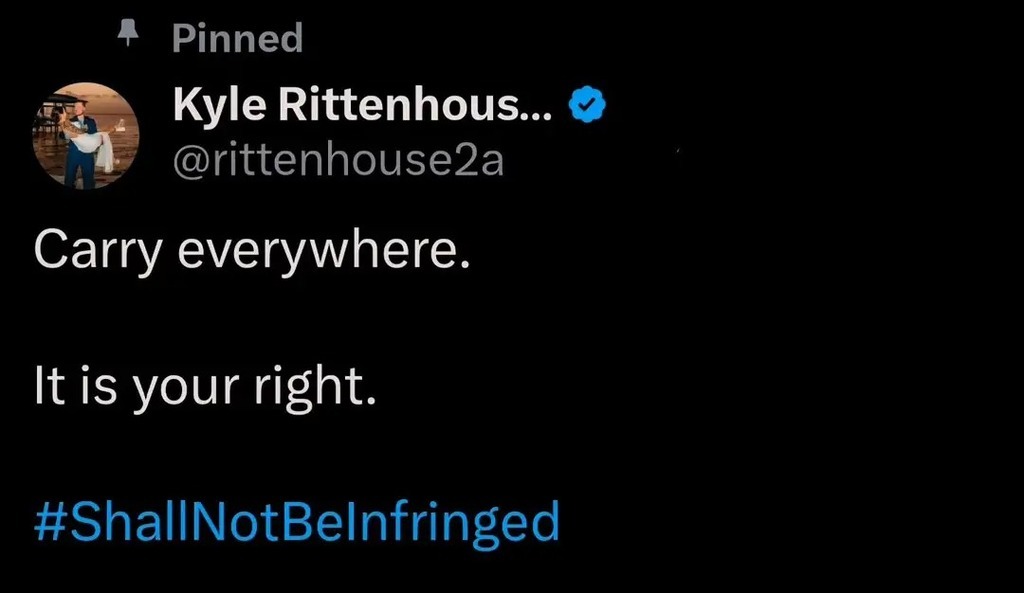Click the "It is your right." line
This screenshot has width=1024, height=593.
[205, 387]
